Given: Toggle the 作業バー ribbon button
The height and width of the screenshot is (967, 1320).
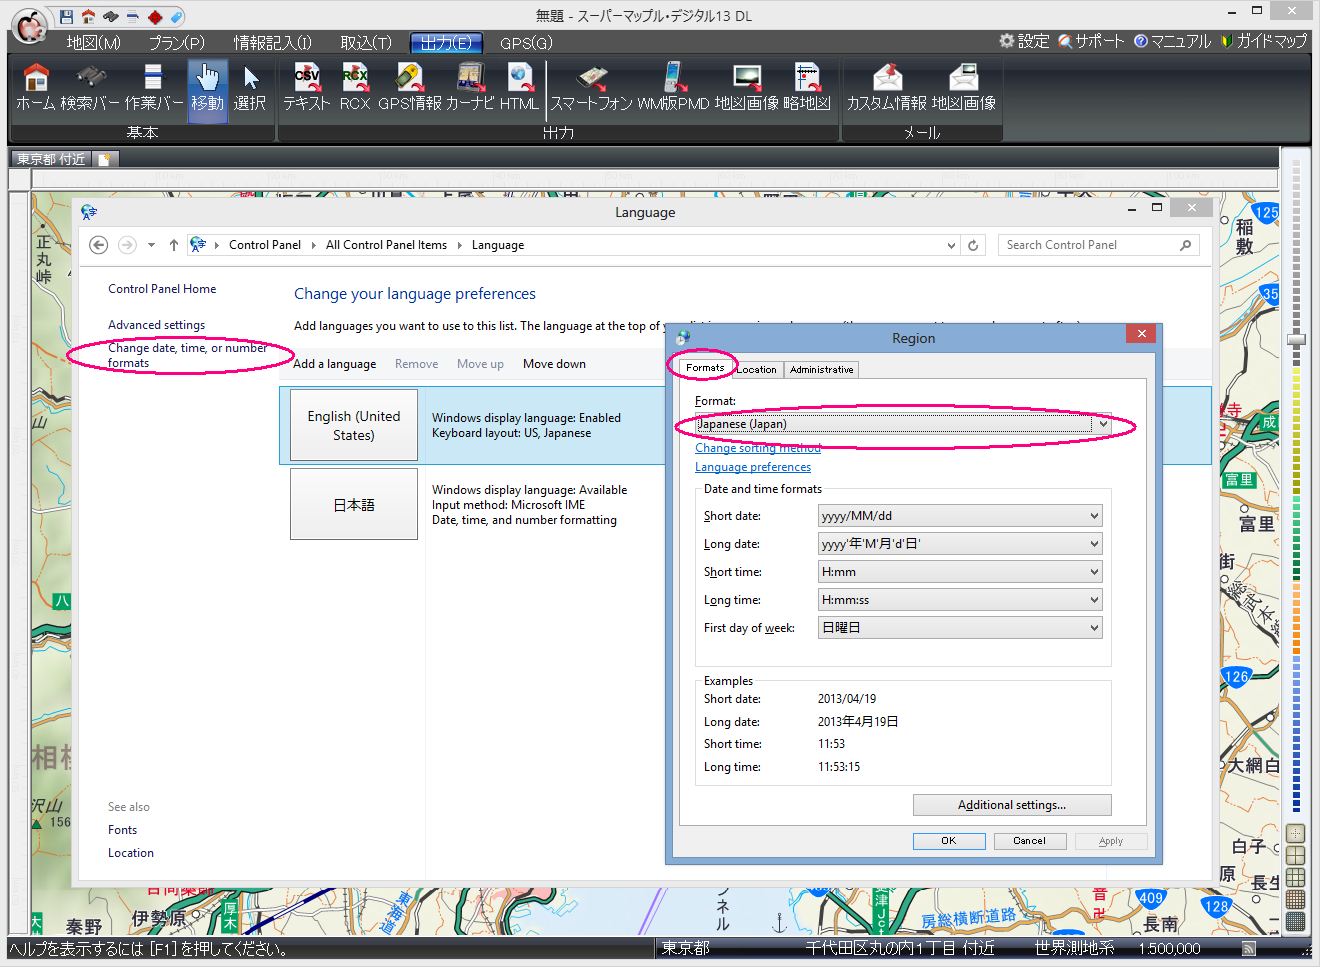Looking at the screenshot, I should [153, 87].
